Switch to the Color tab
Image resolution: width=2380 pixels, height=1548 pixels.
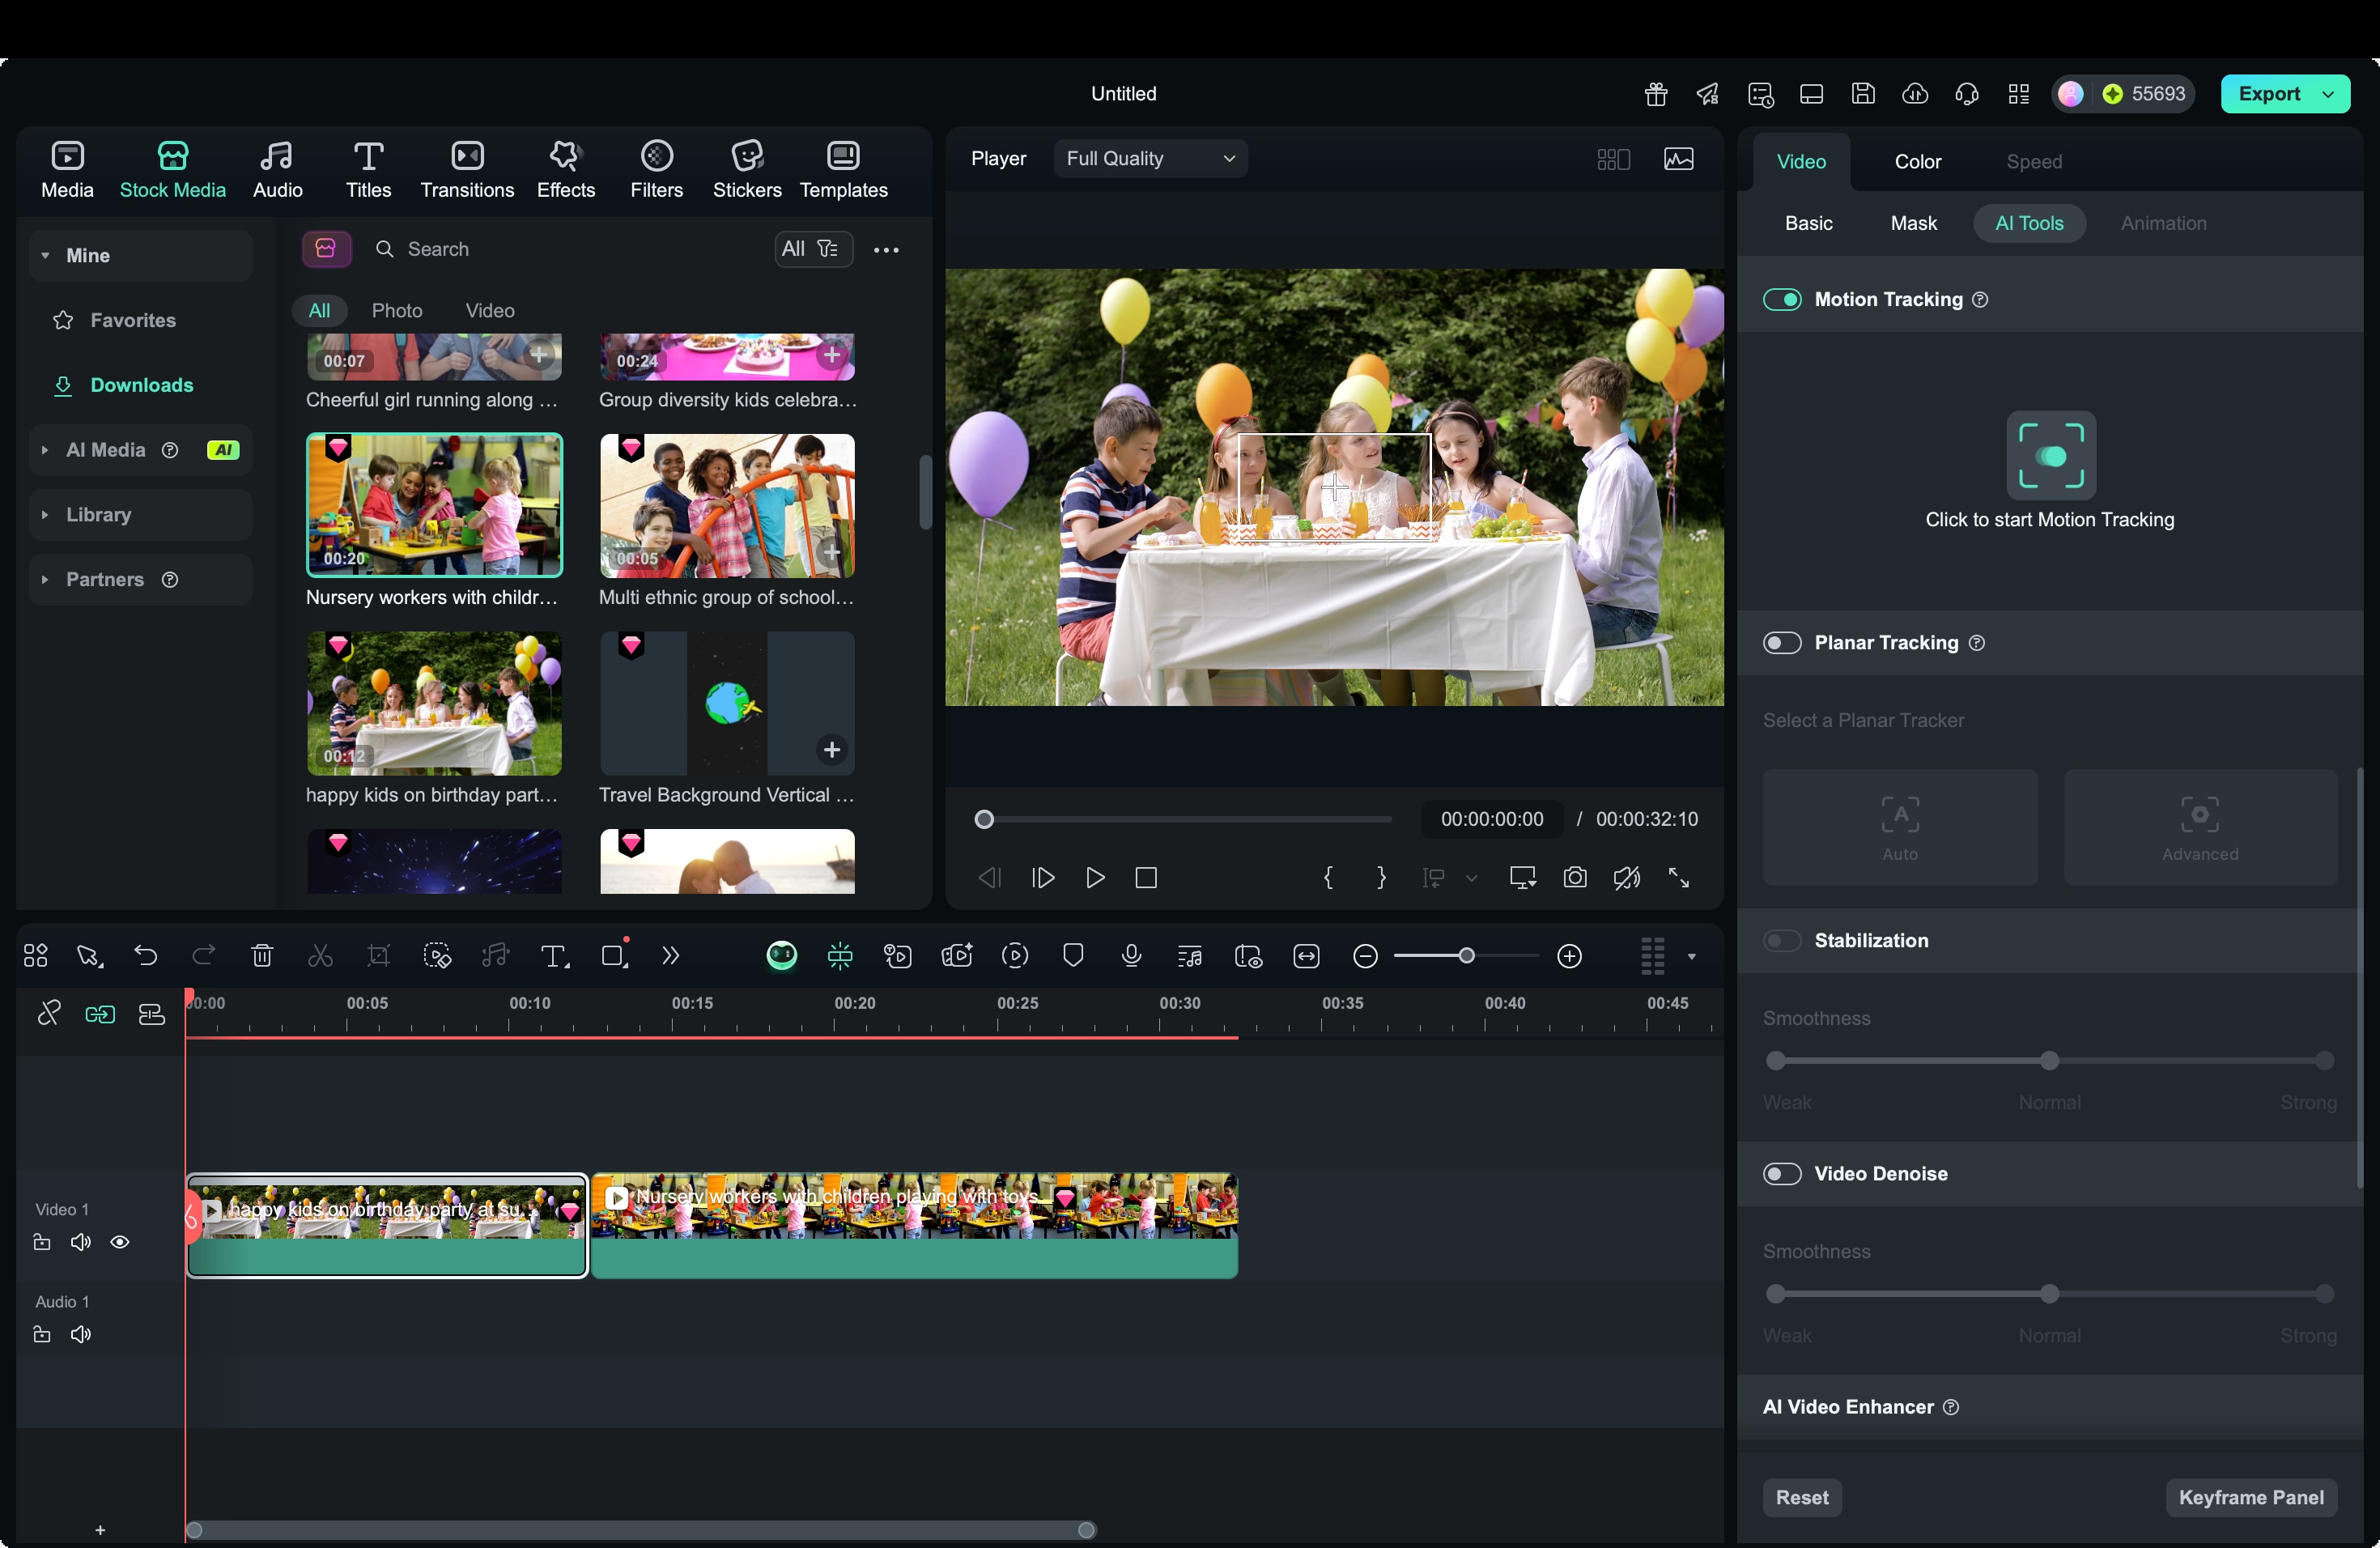[1918, 162]
